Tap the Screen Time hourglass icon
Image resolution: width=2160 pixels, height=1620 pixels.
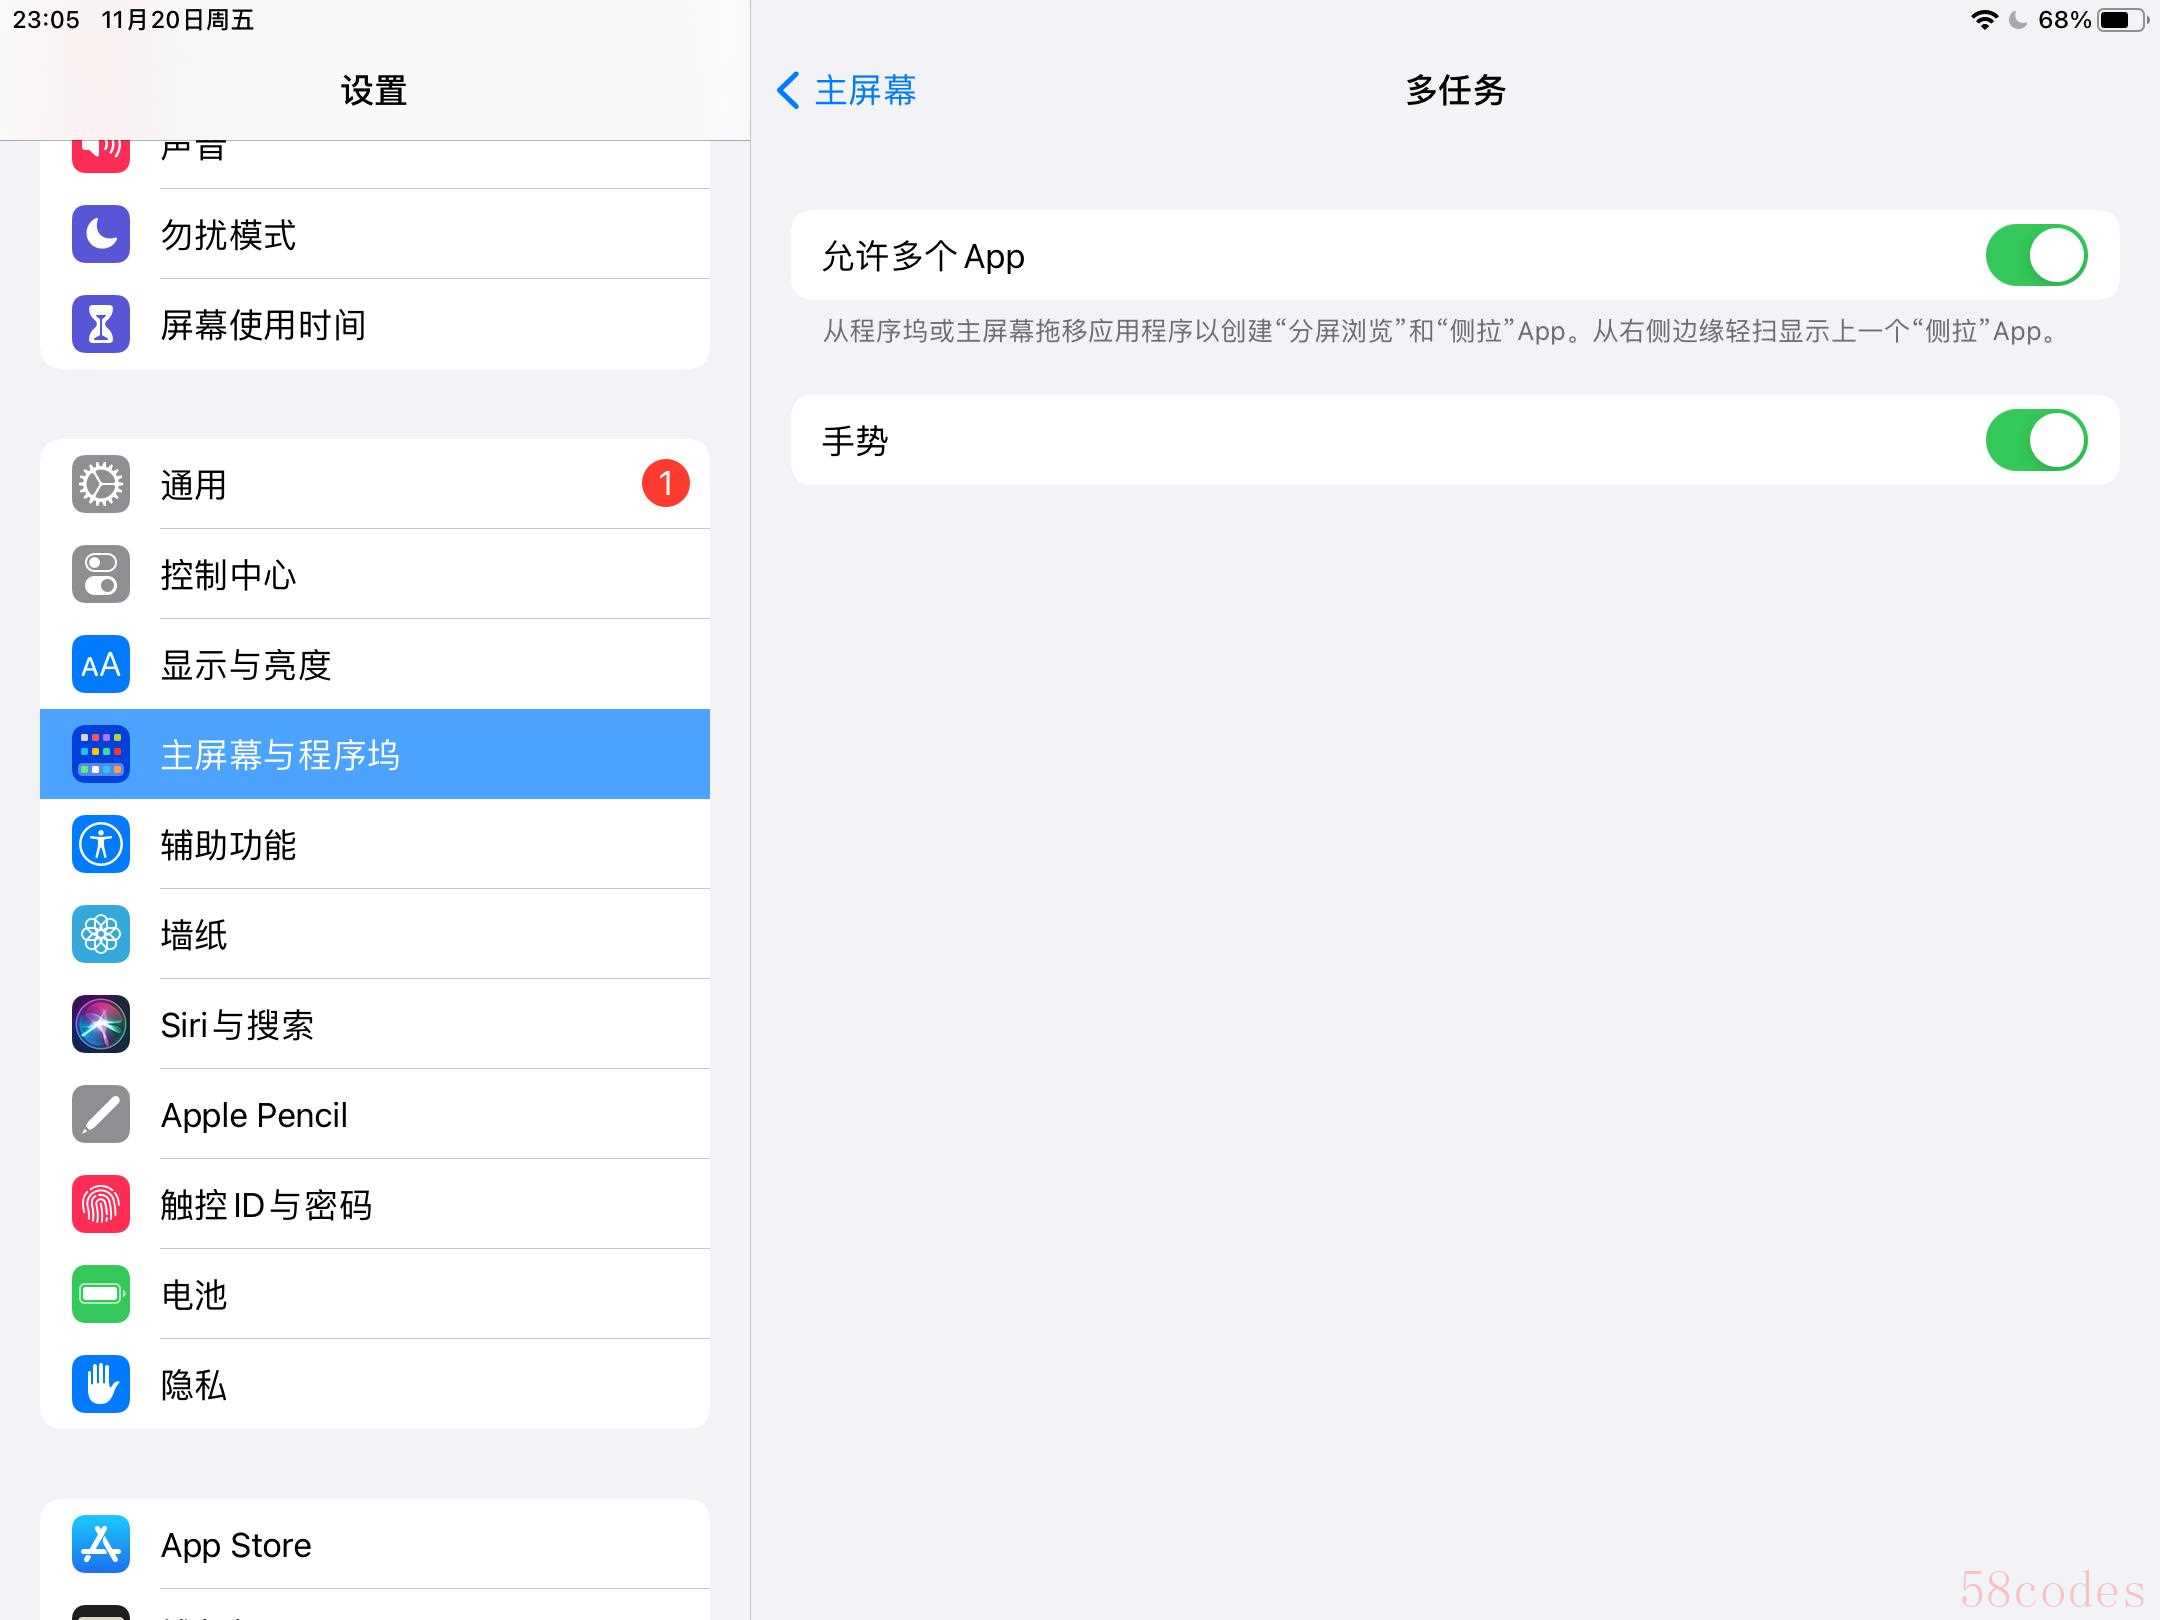pyautogui.click(x=101, y=324)
